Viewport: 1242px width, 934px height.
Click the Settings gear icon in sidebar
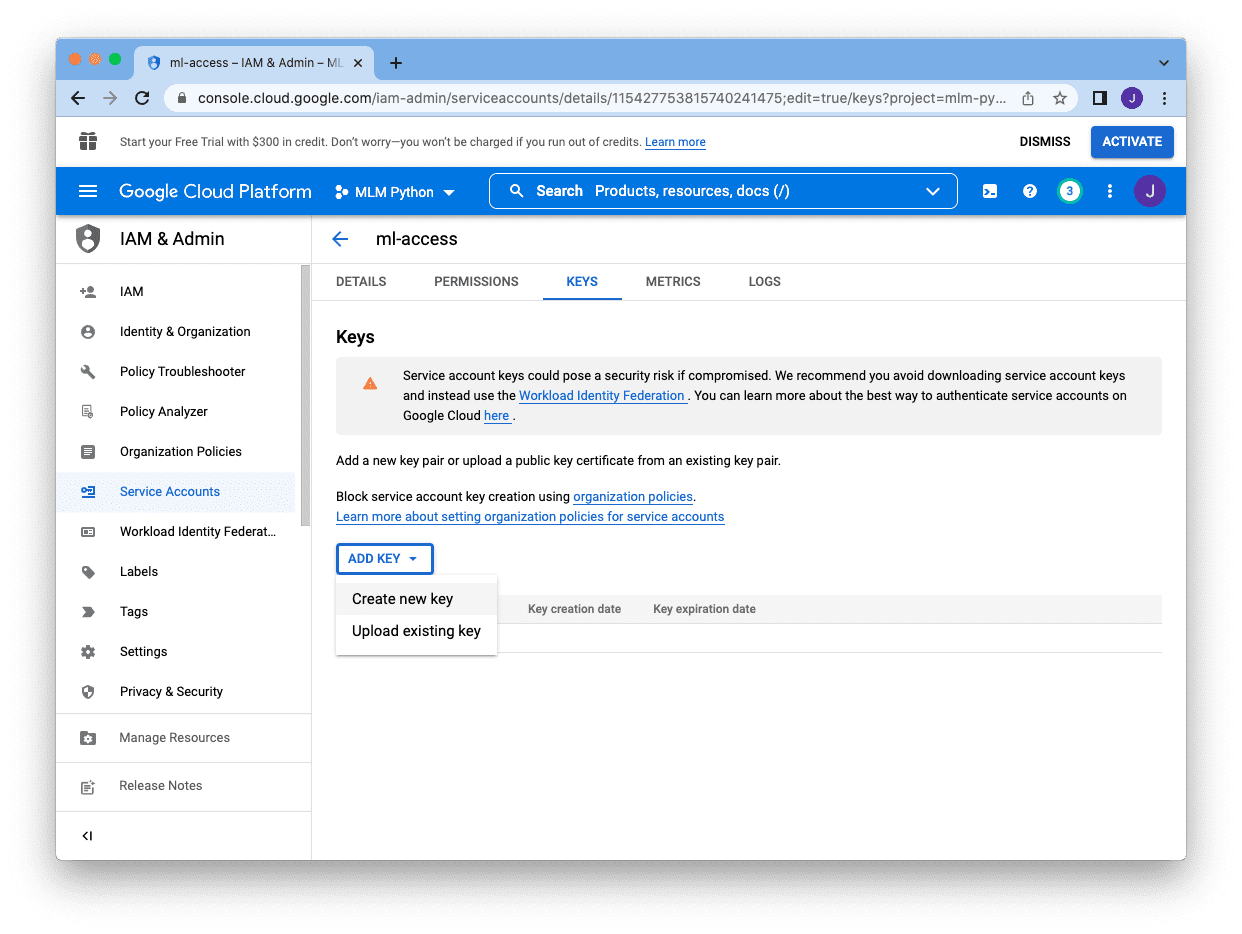(x=88, y=652)
